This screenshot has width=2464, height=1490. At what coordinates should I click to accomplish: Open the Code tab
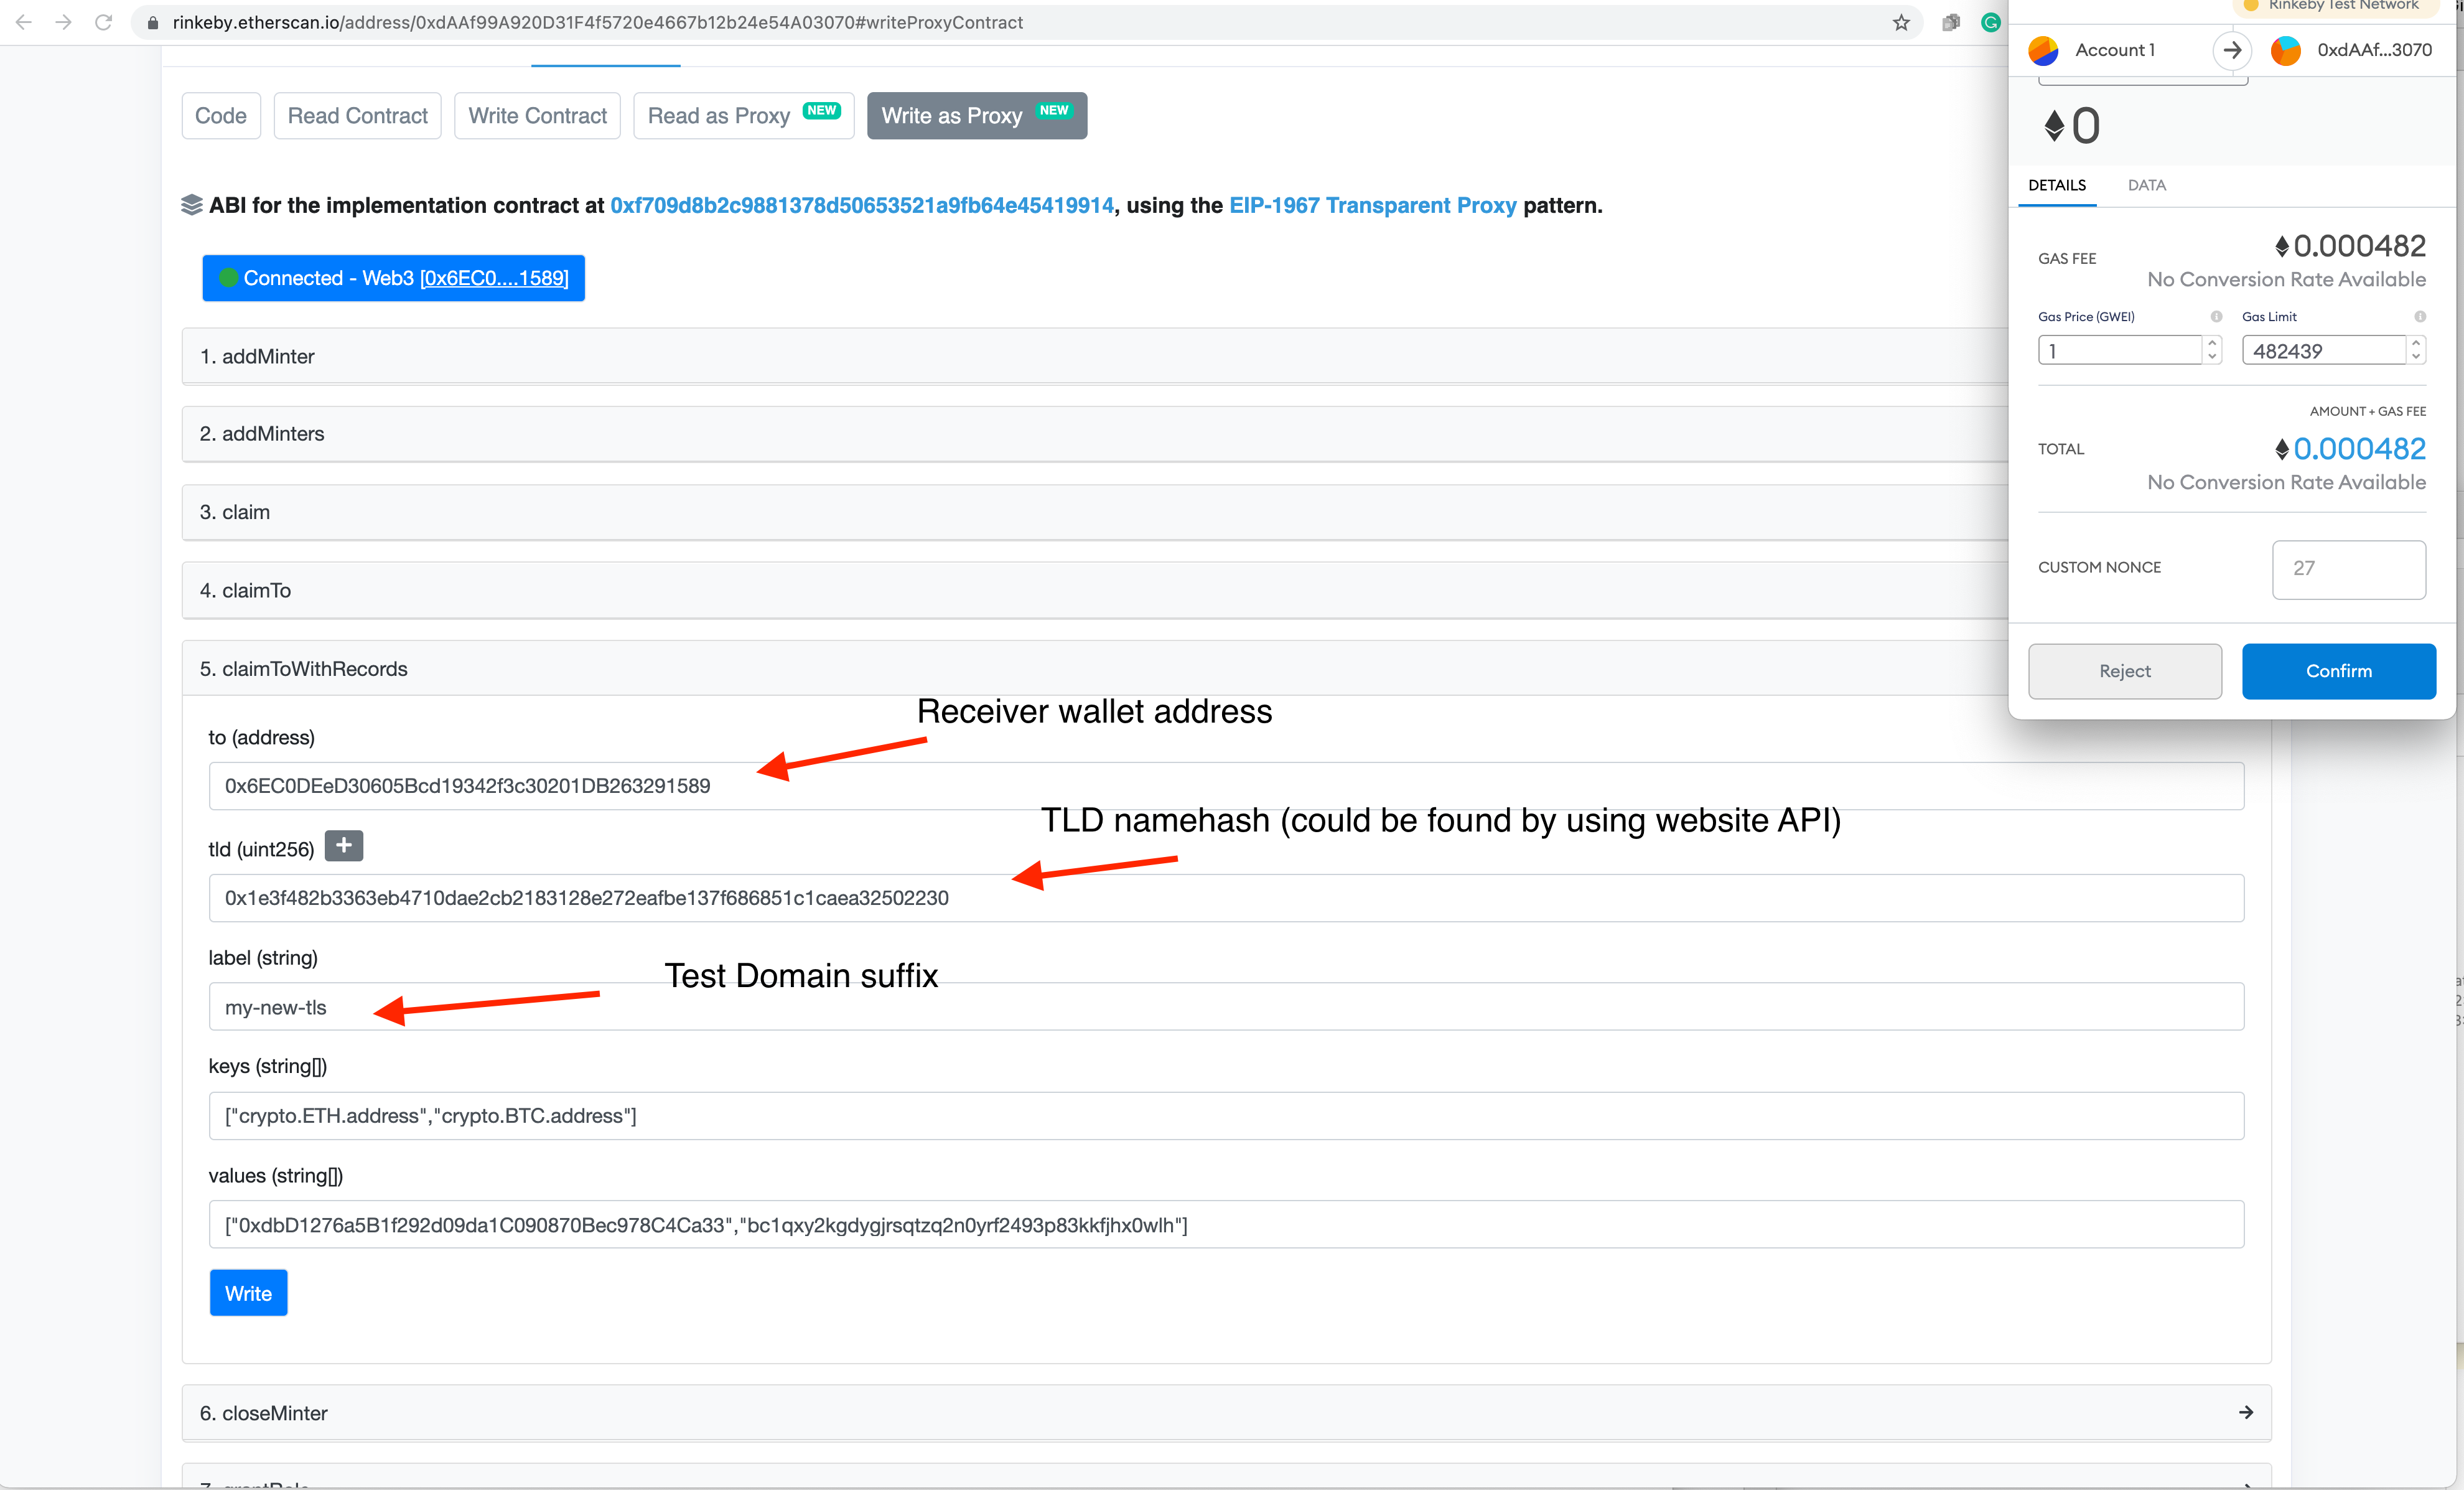tap(221, 116)
